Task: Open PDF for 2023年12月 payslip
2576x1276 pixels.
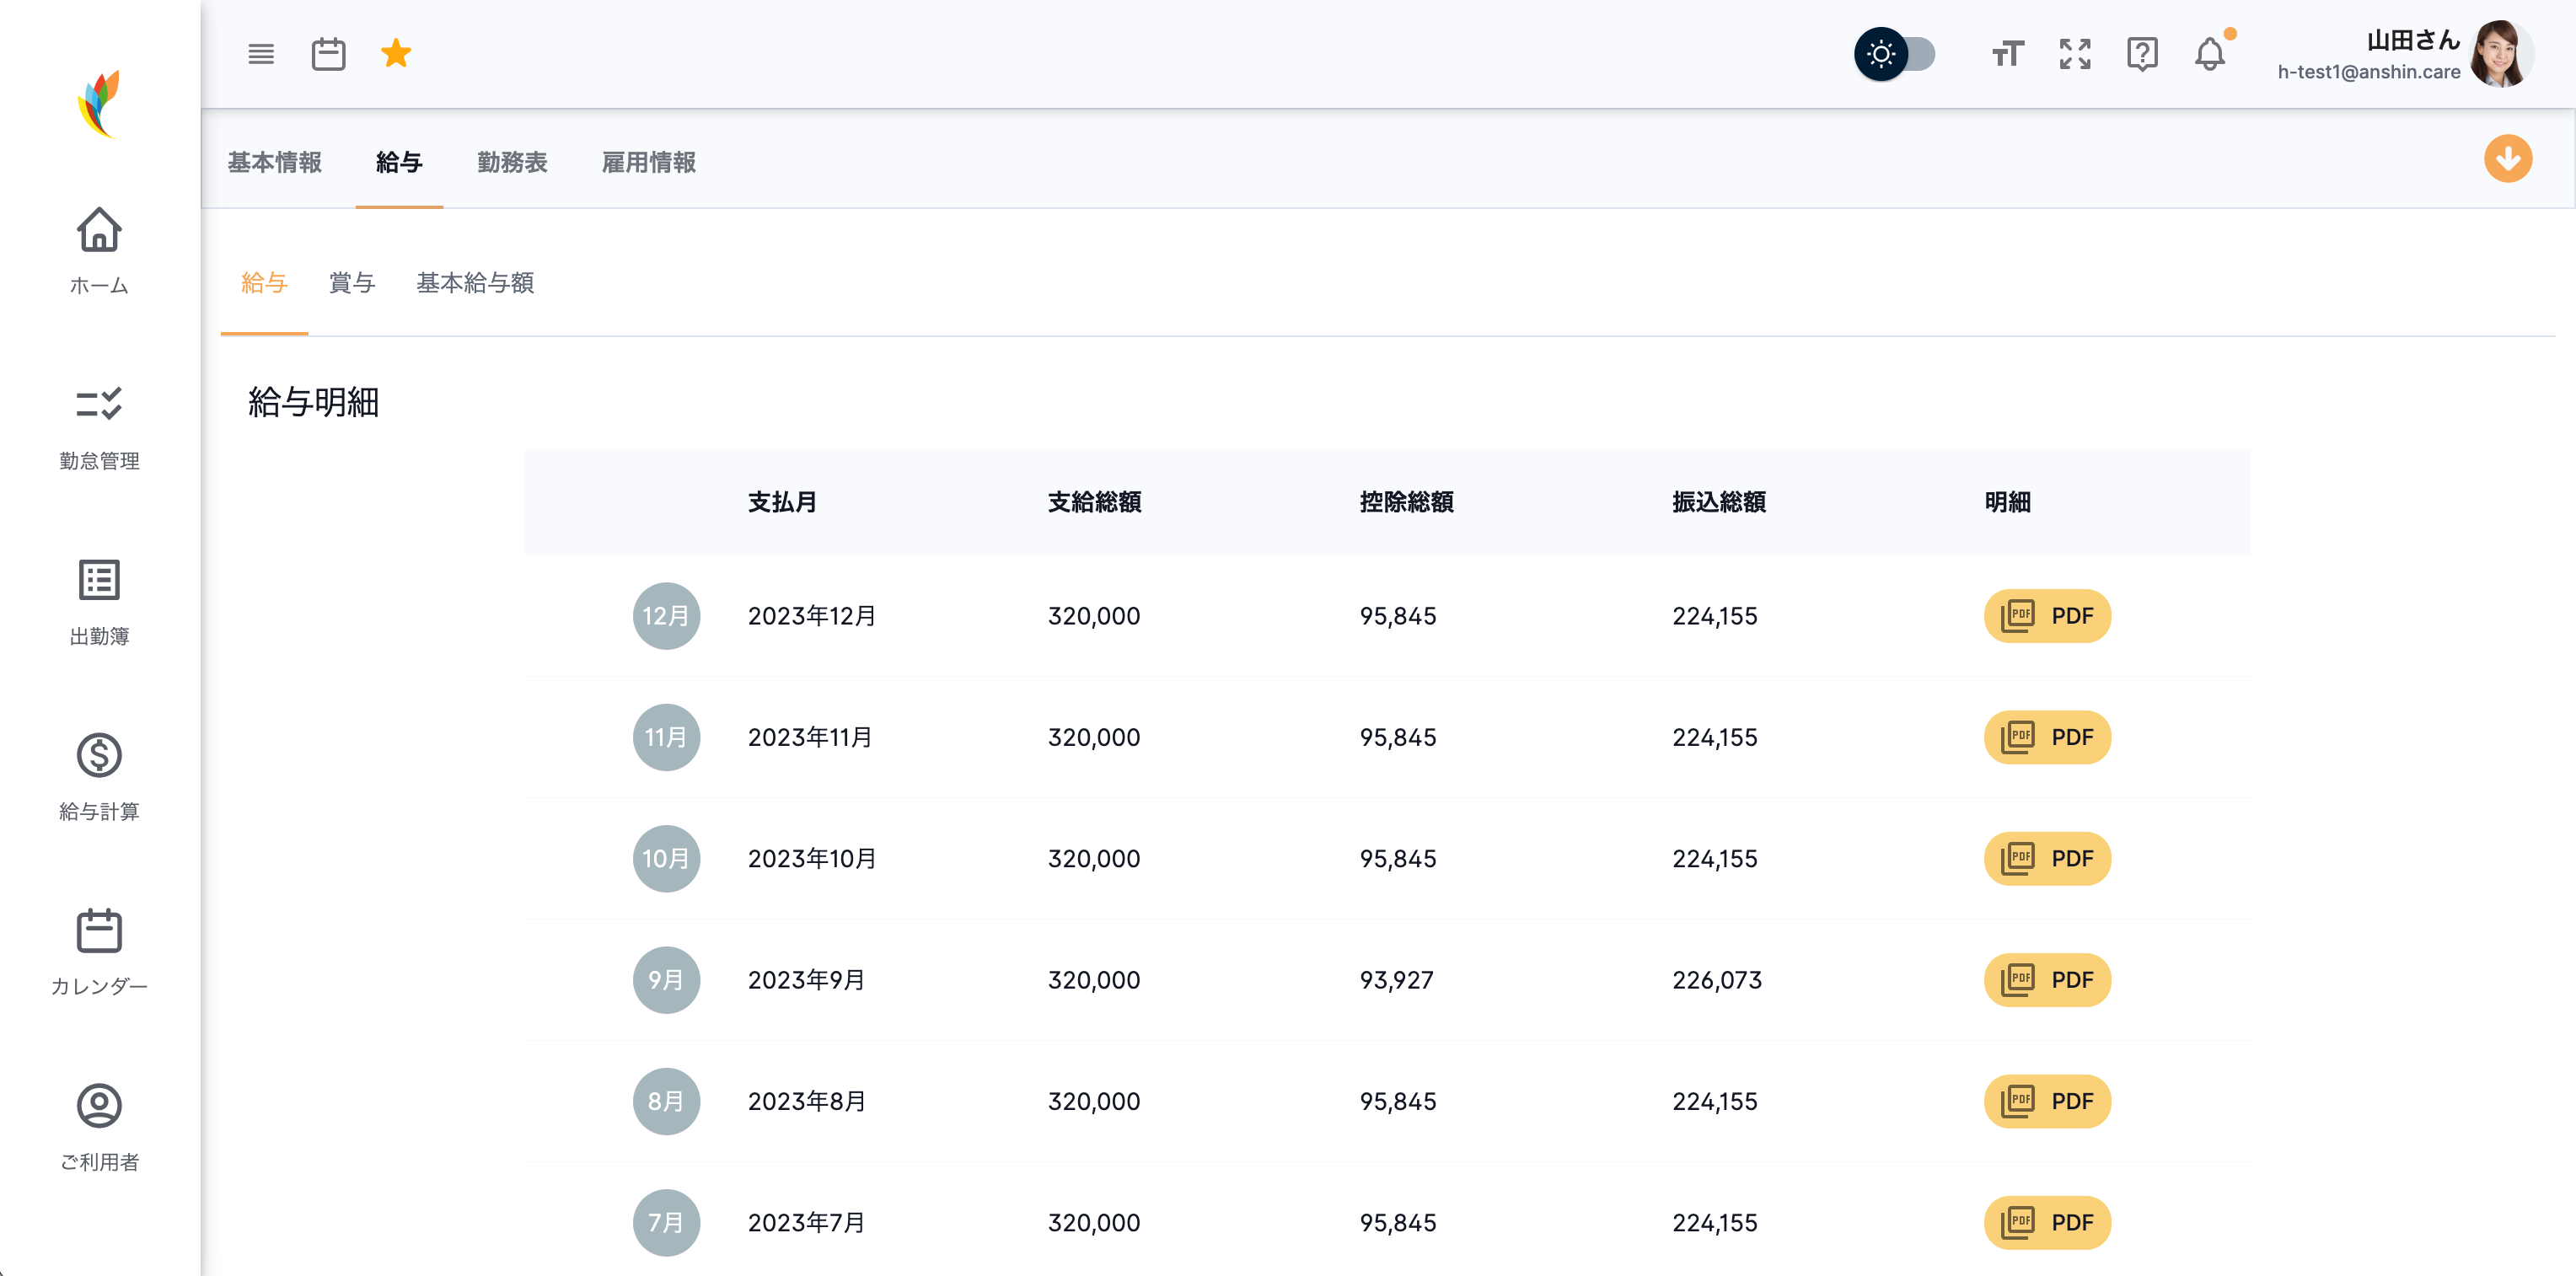Action: click(2046, 616)
